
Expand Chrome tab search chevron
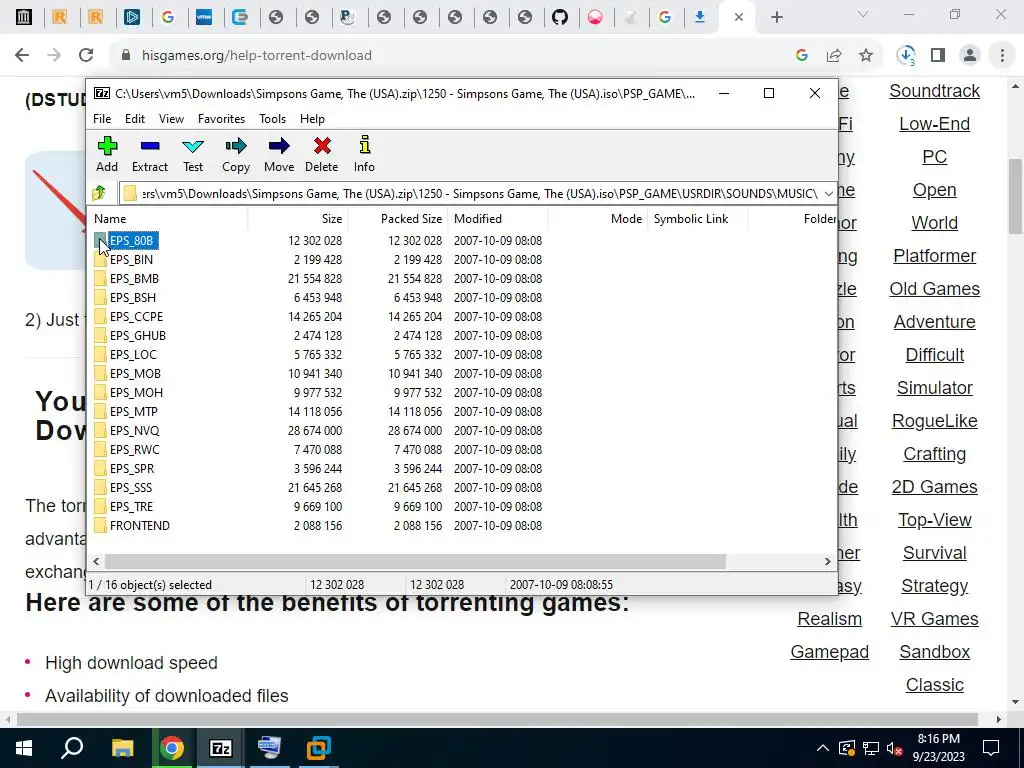pos(863,14)
